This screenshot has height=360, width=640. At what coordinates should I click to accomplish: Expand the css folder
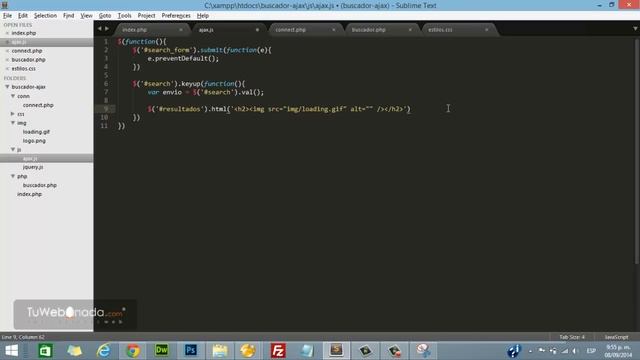click(13, 114)
